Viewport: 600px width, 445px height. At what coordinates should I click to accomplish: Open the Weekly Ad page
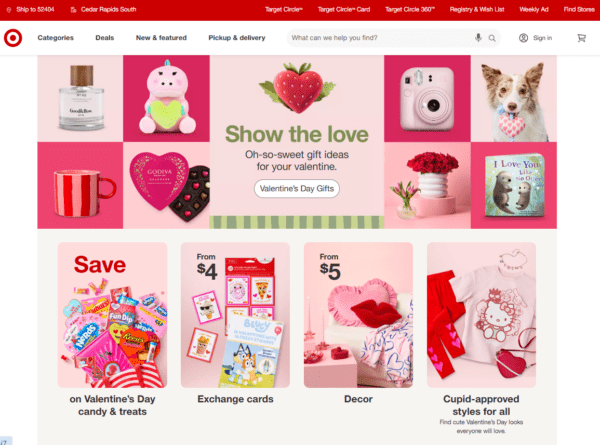[x=533, y=10]
